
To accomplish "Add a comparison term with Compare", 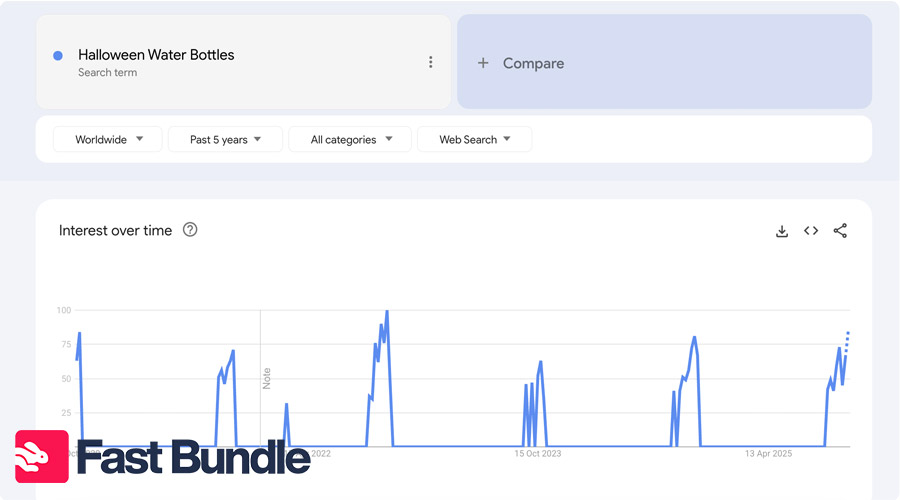I will tap(533, 63).
